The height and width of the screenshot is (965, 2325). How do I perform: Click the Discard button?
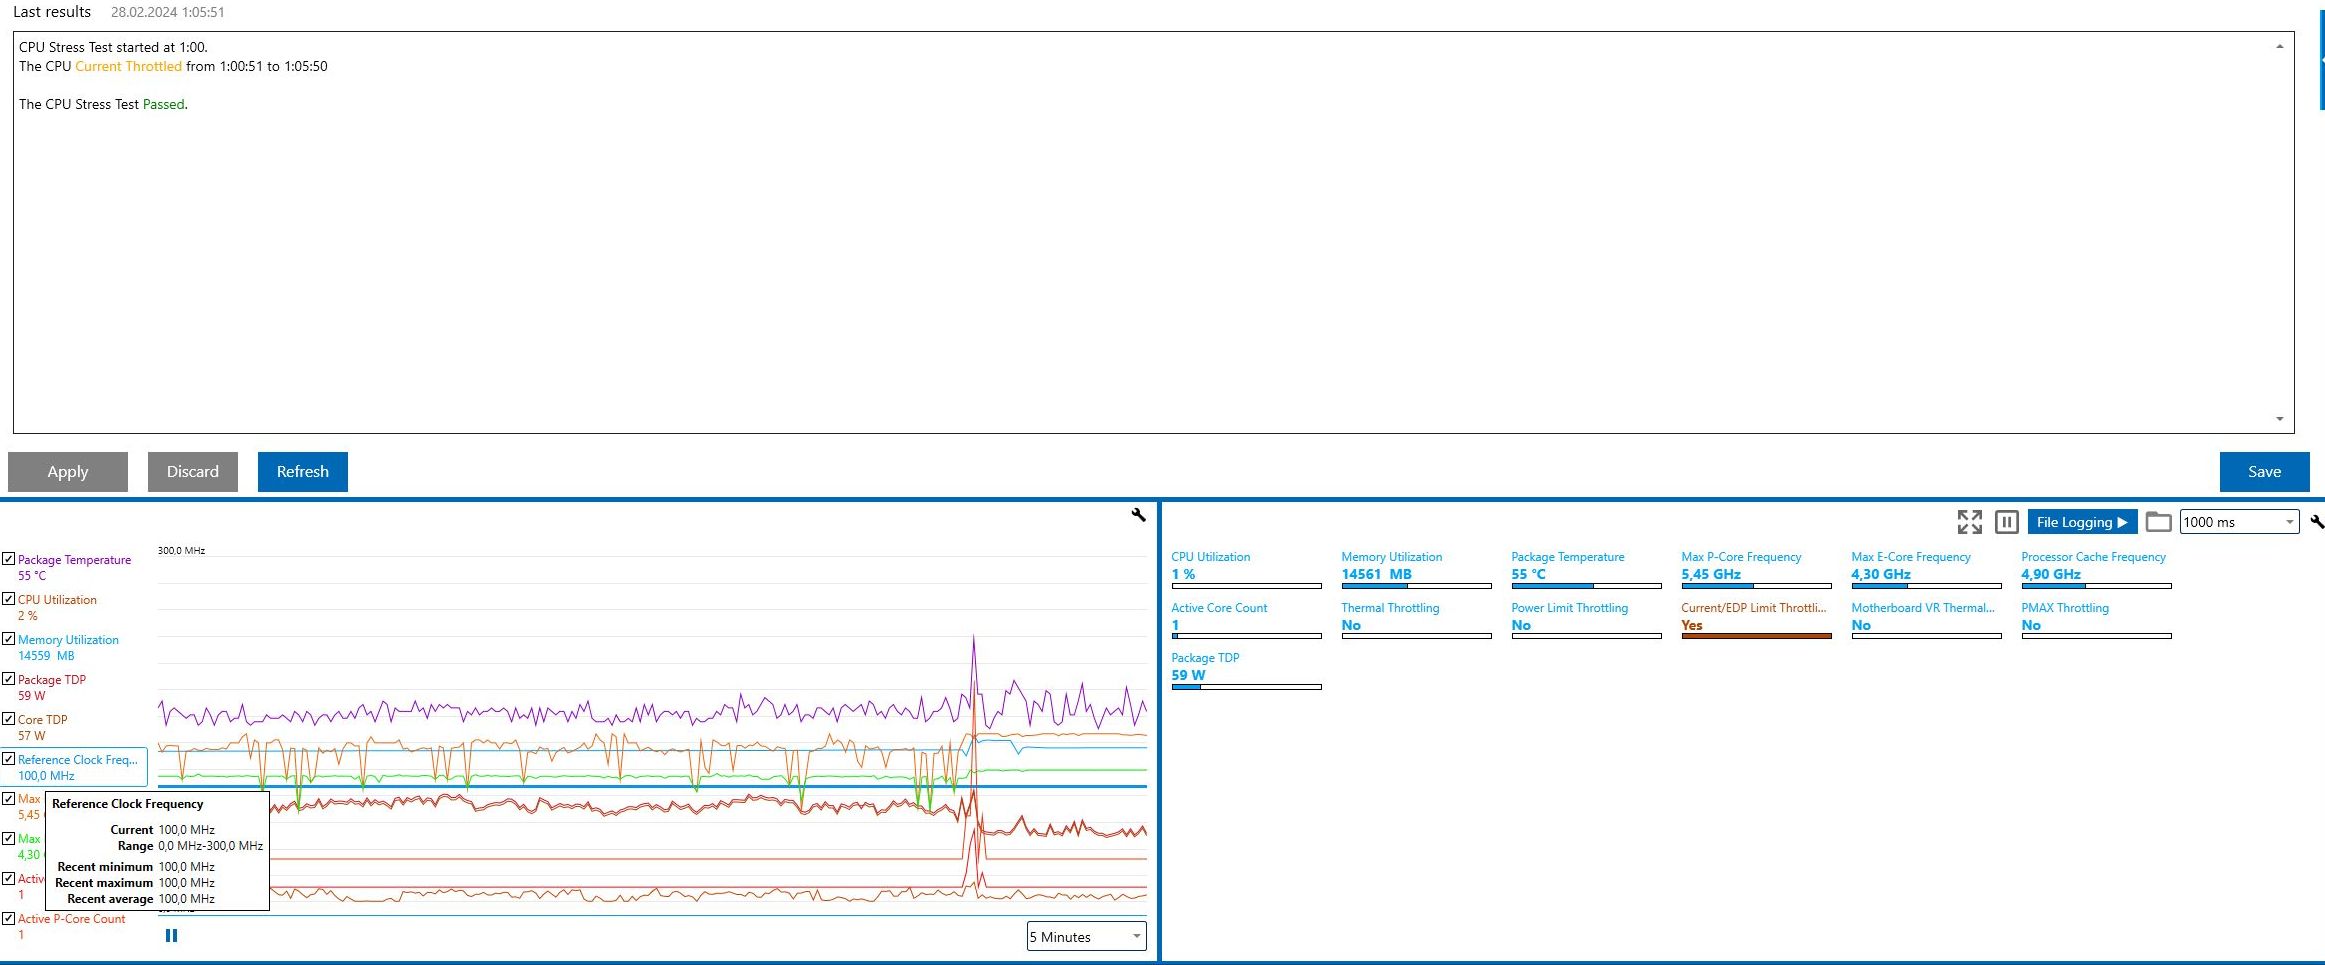[x=193, y=472]
